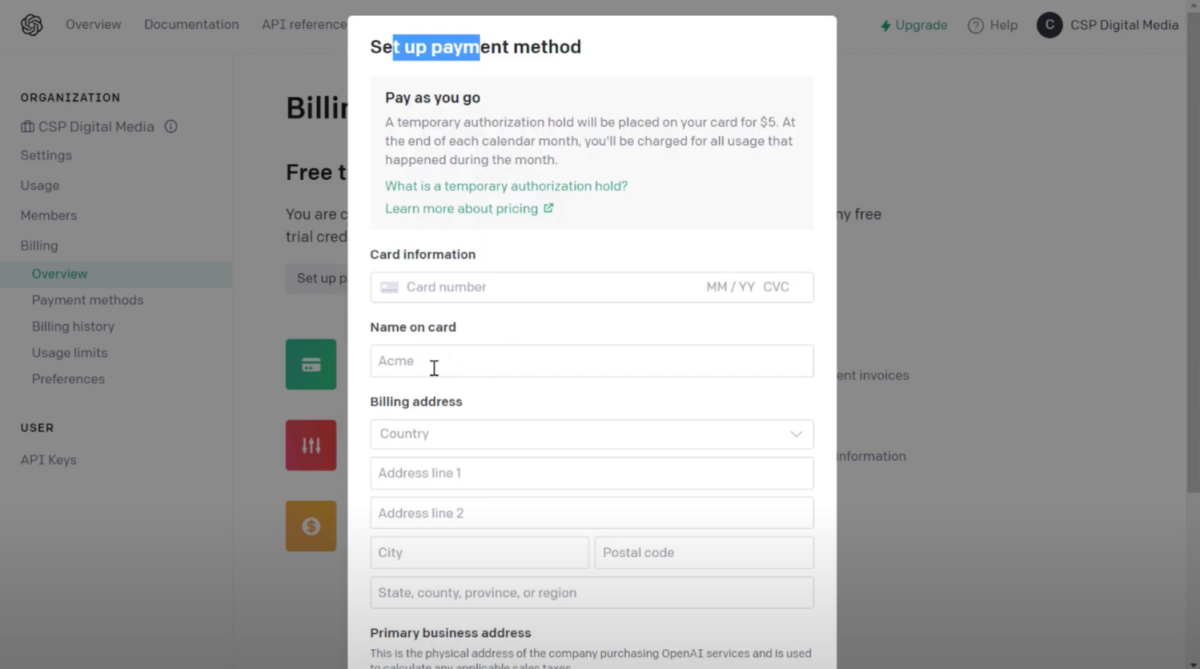
Task: Click the green card billing icon
Action: tap(311, 364)
